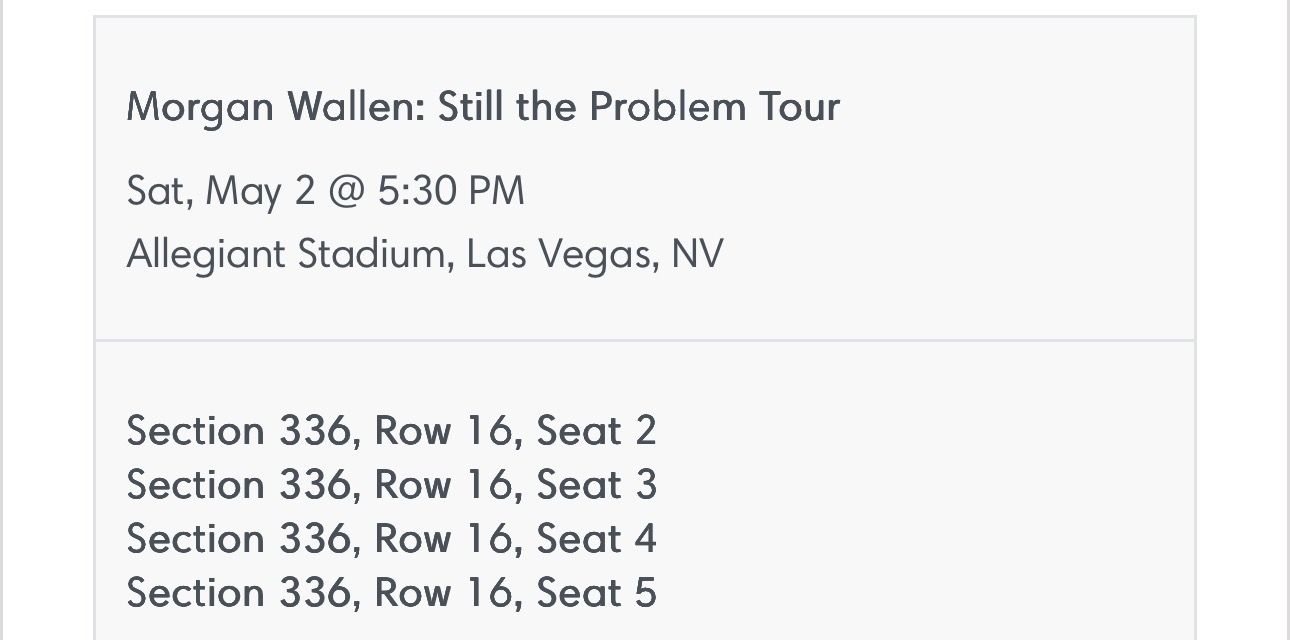1290x640 pixels.
Task: Click 'Section 336' in the first ticket row
Action: (238, 431)
